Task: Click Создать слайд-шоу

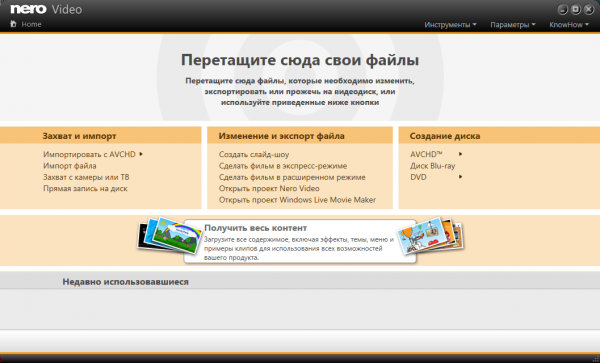Action: (x=254, y=155)
